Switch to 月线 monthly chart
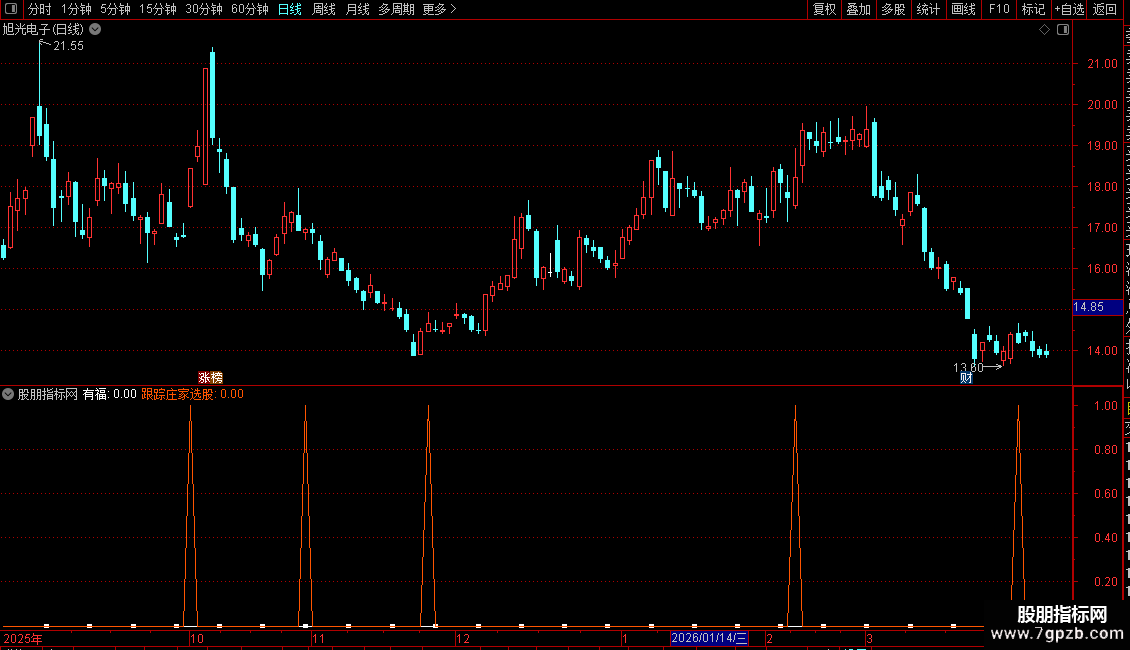1130x650 pixels. click(357, 9)
